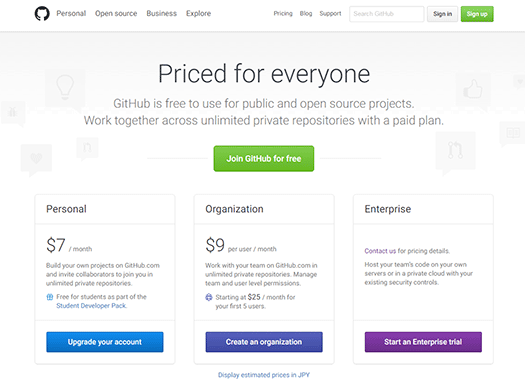Open the Personal navigation menu item
525x387 pixels.
point(71,13)
